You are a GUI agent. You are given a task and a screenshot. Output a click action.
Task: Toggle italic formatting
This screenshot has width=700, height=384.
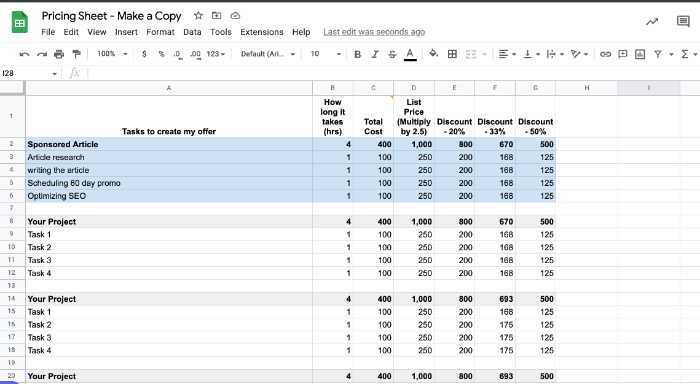(x=375, y=54)
